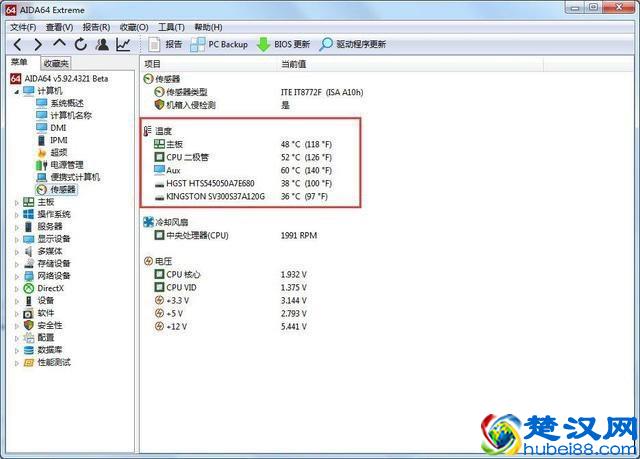Viewport: 640px width, 459px height.
Task: Open the graph chart toolbar icon
Action: pyautogui.click(x=123, y=44)
